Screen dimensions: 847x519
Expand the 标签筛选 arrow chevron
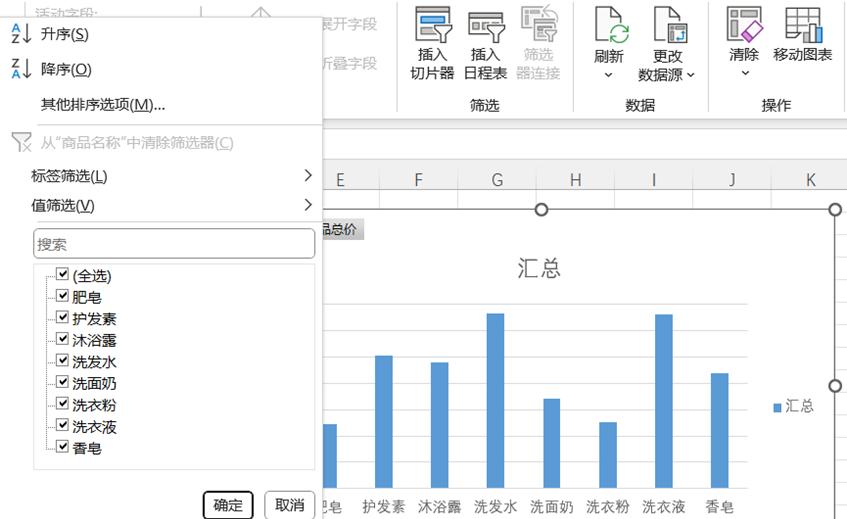[308, 176]
